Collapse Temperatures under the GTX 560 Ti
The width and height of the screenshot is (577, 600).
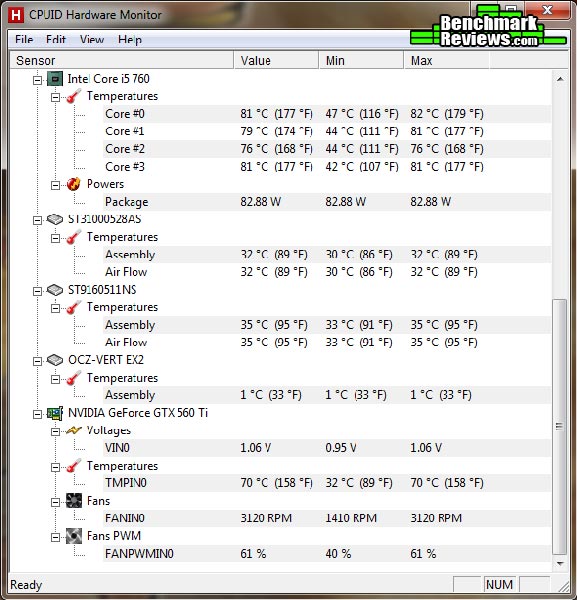click(x=56, y=467)
